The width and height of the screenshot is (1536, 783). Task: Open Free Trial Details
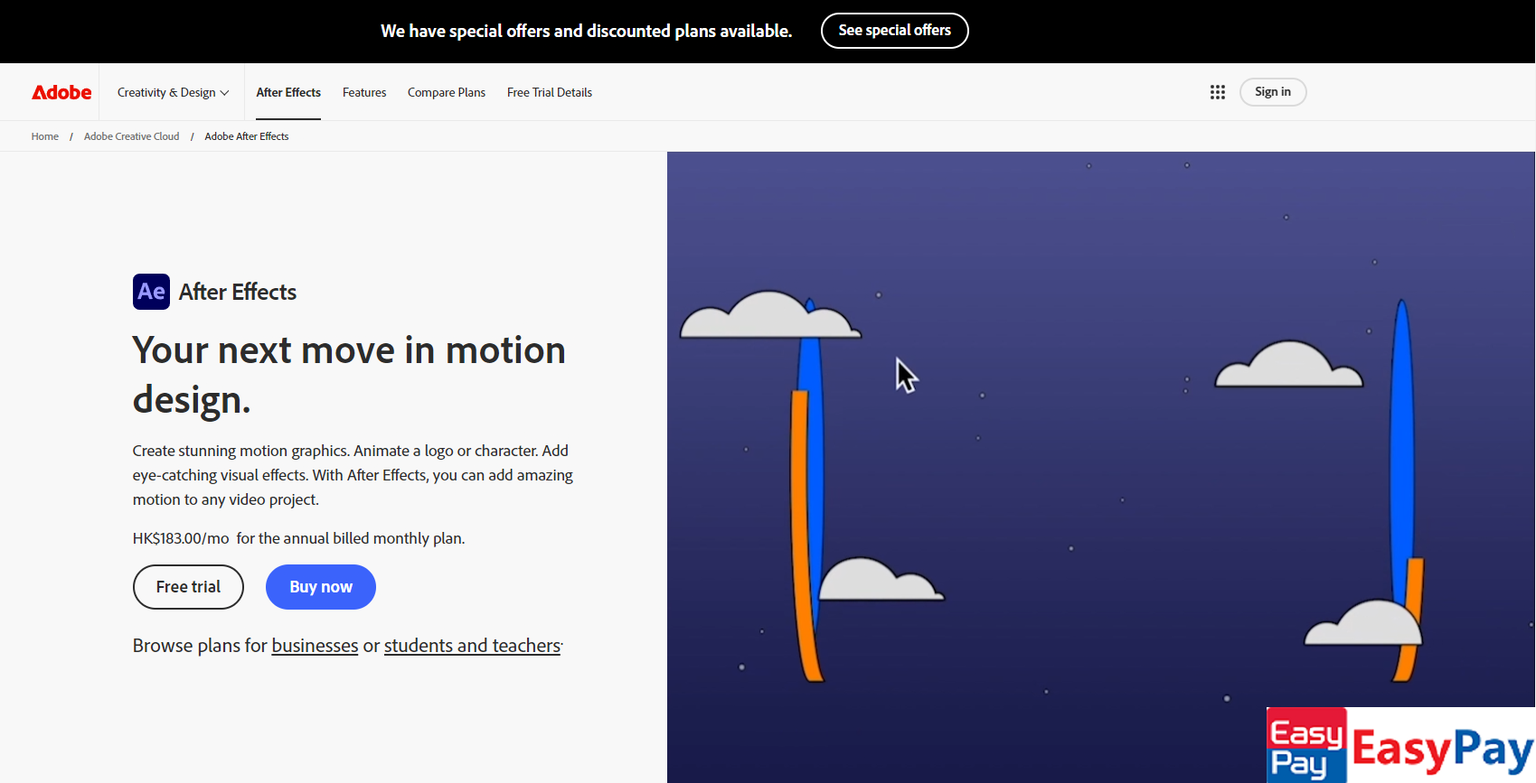point(549,92)
